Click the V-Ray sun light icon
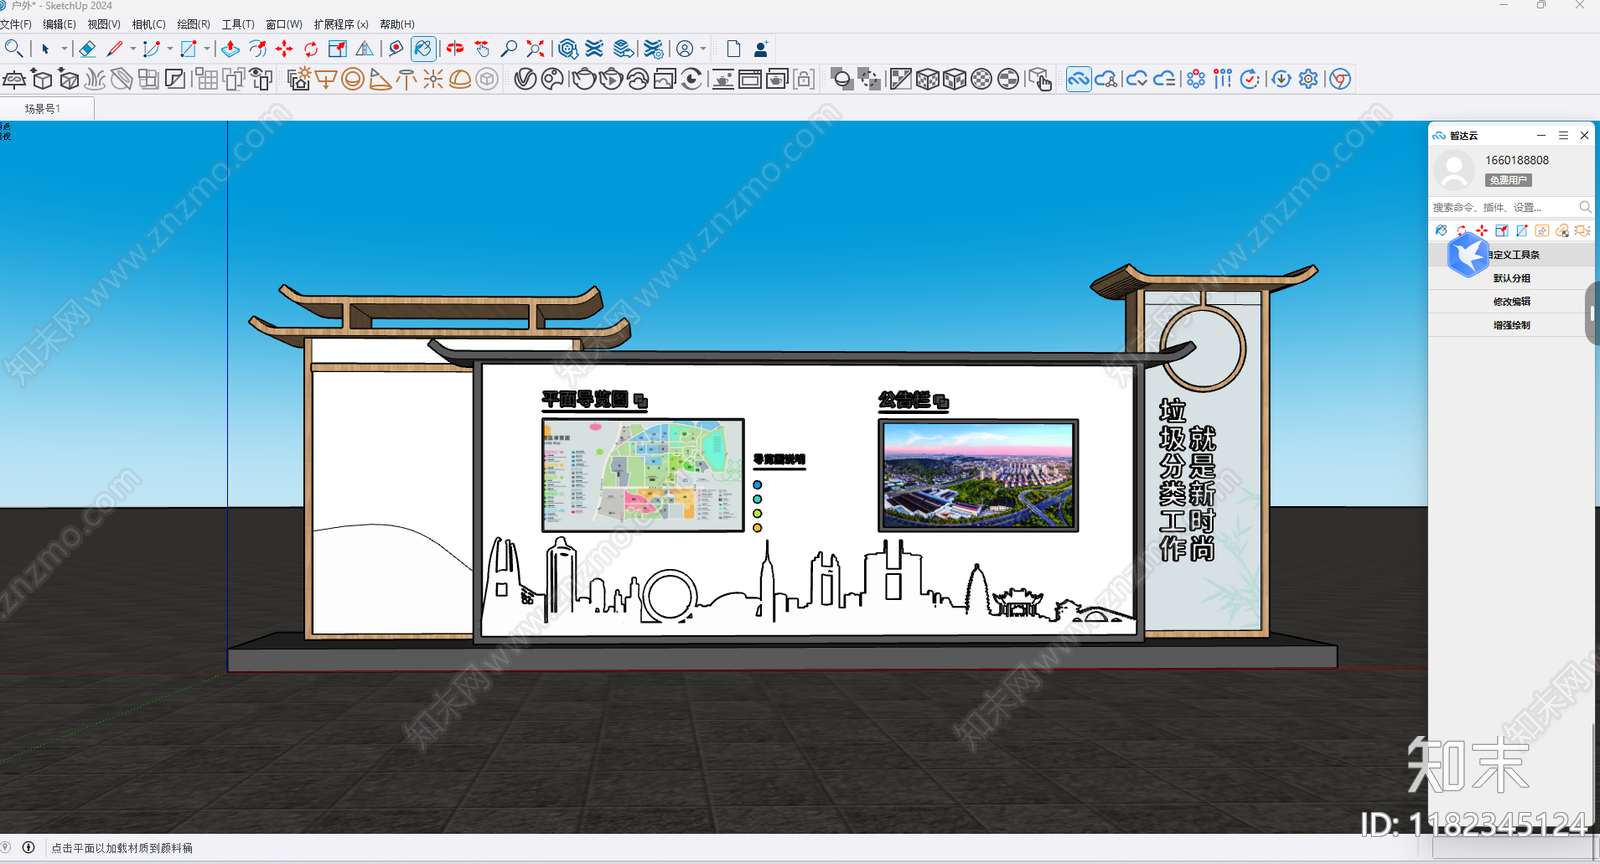The image size is (1600, 864). [x=433, y=79]
